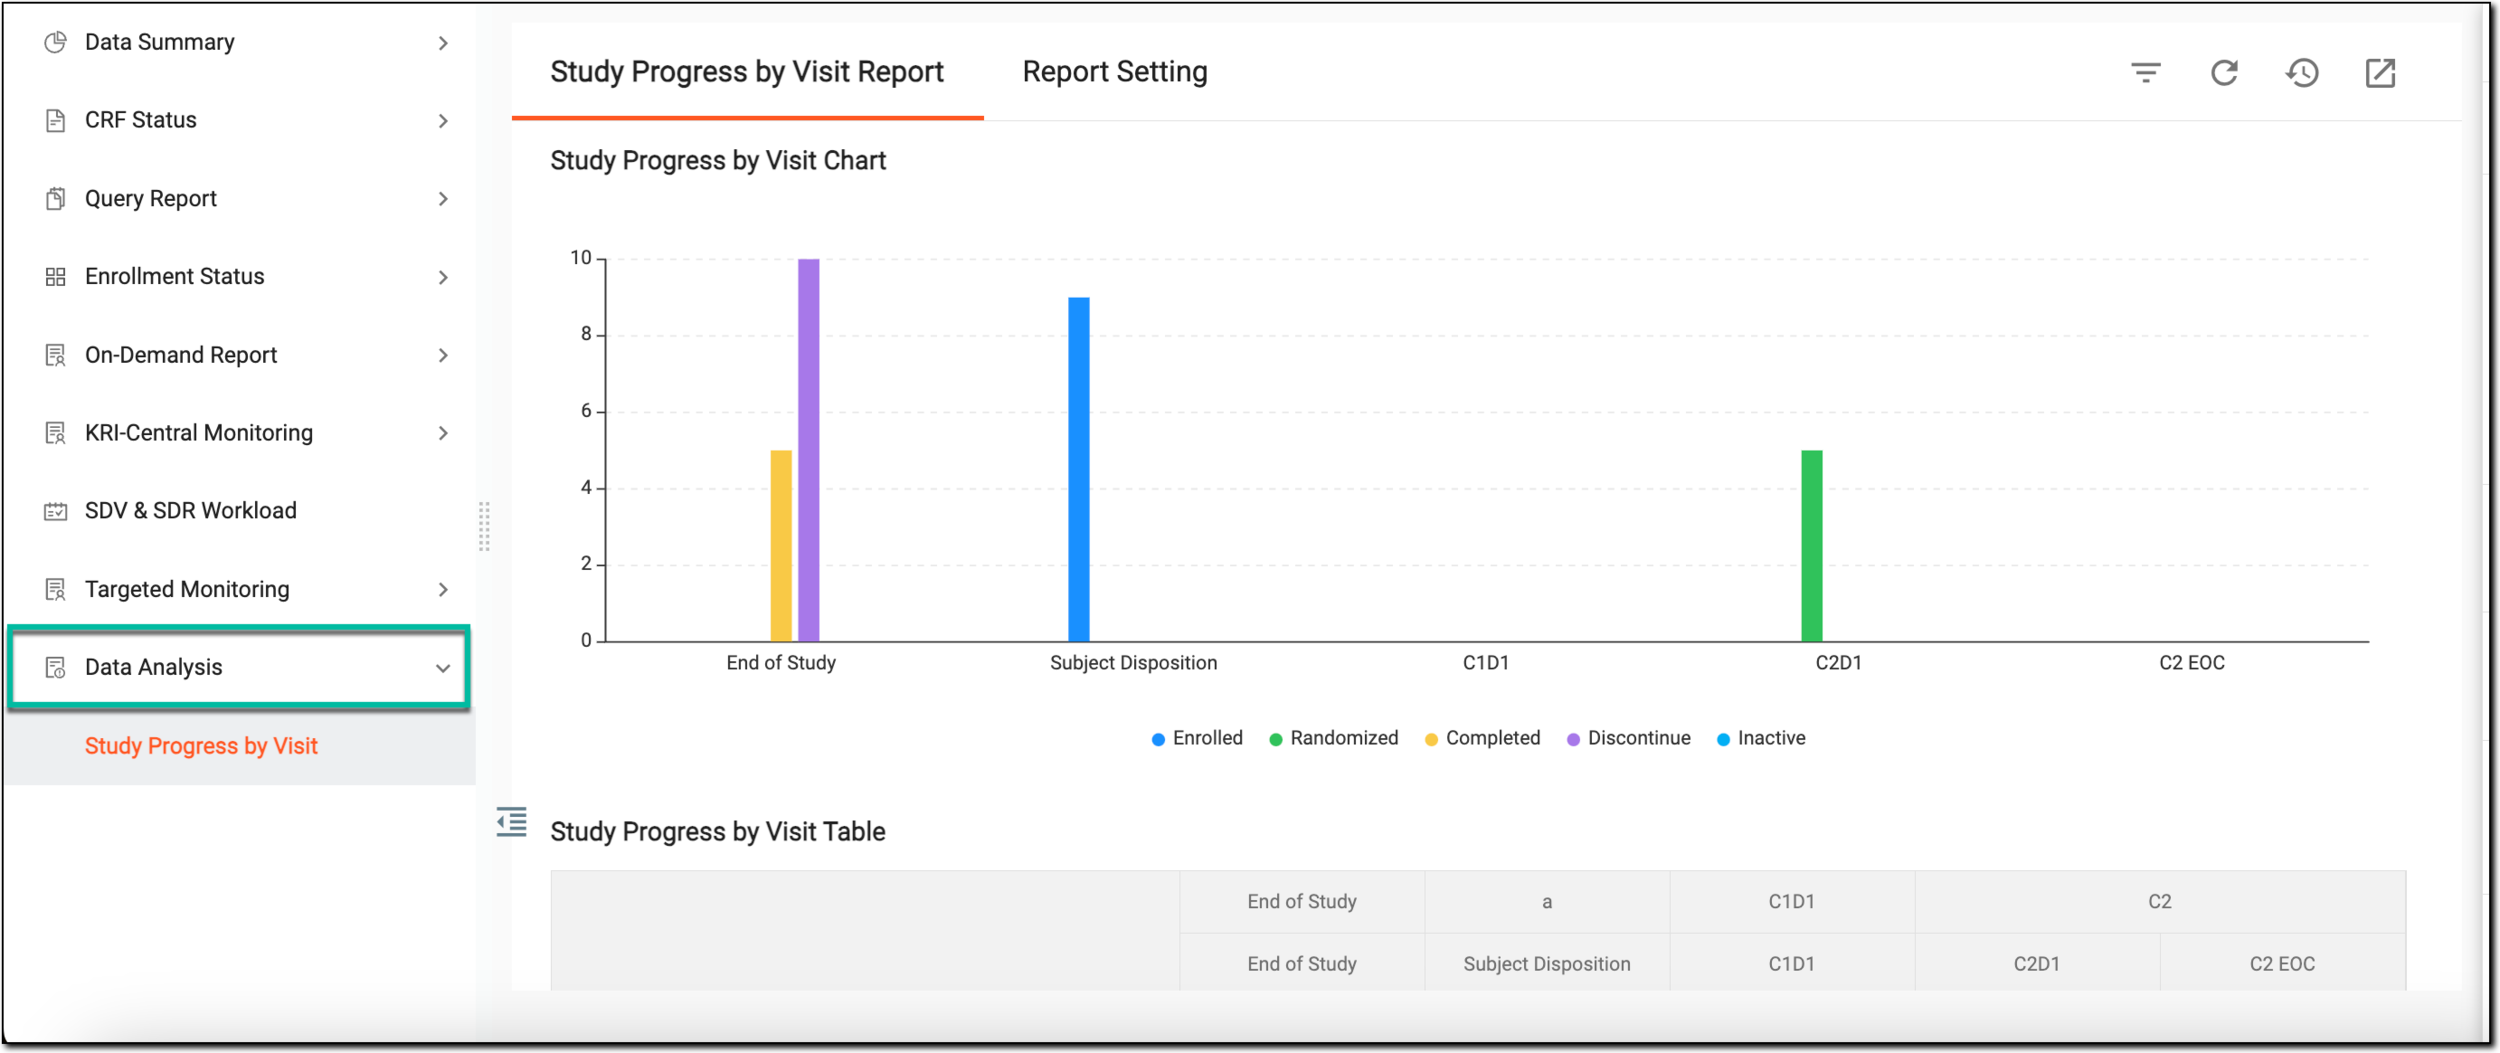Expand the Enrollment Status chevron
The image size is (2500, 1053).
(x=443, y=277)
